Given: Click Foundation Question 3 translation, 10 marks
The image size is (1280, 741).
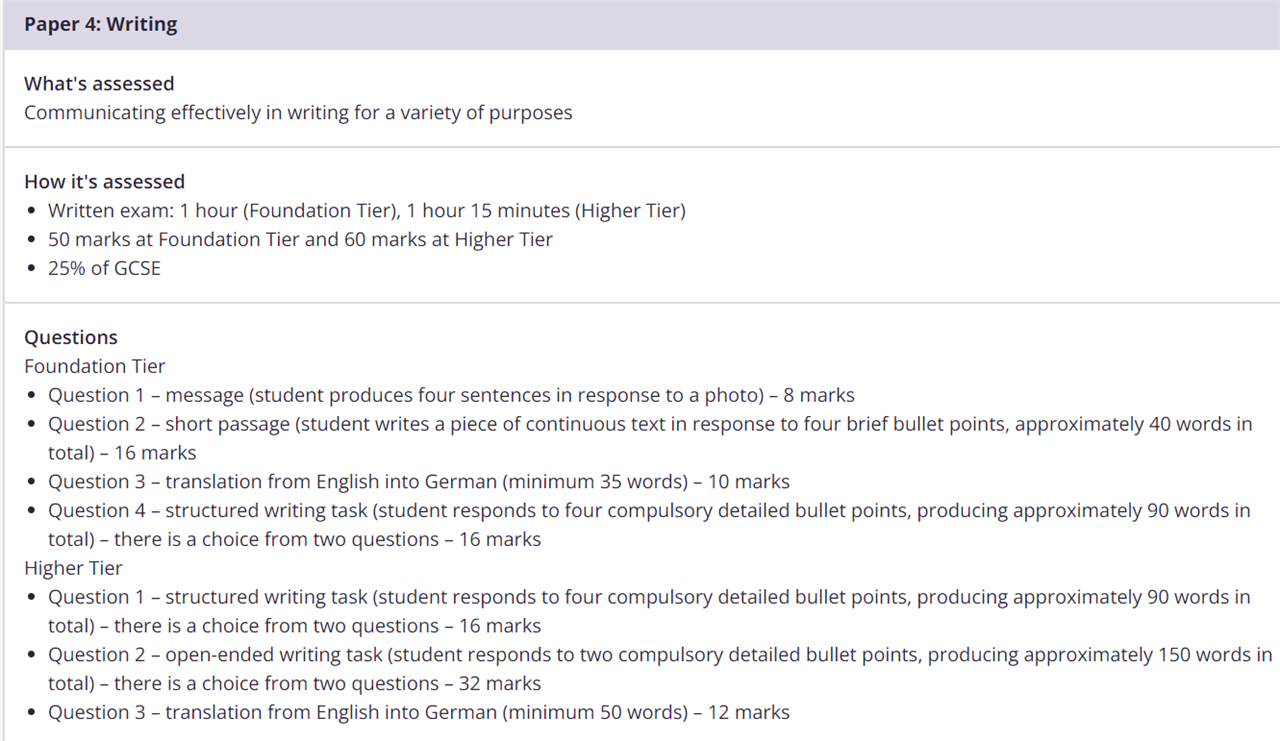Looking at the screenshot, I should [419, 482].
